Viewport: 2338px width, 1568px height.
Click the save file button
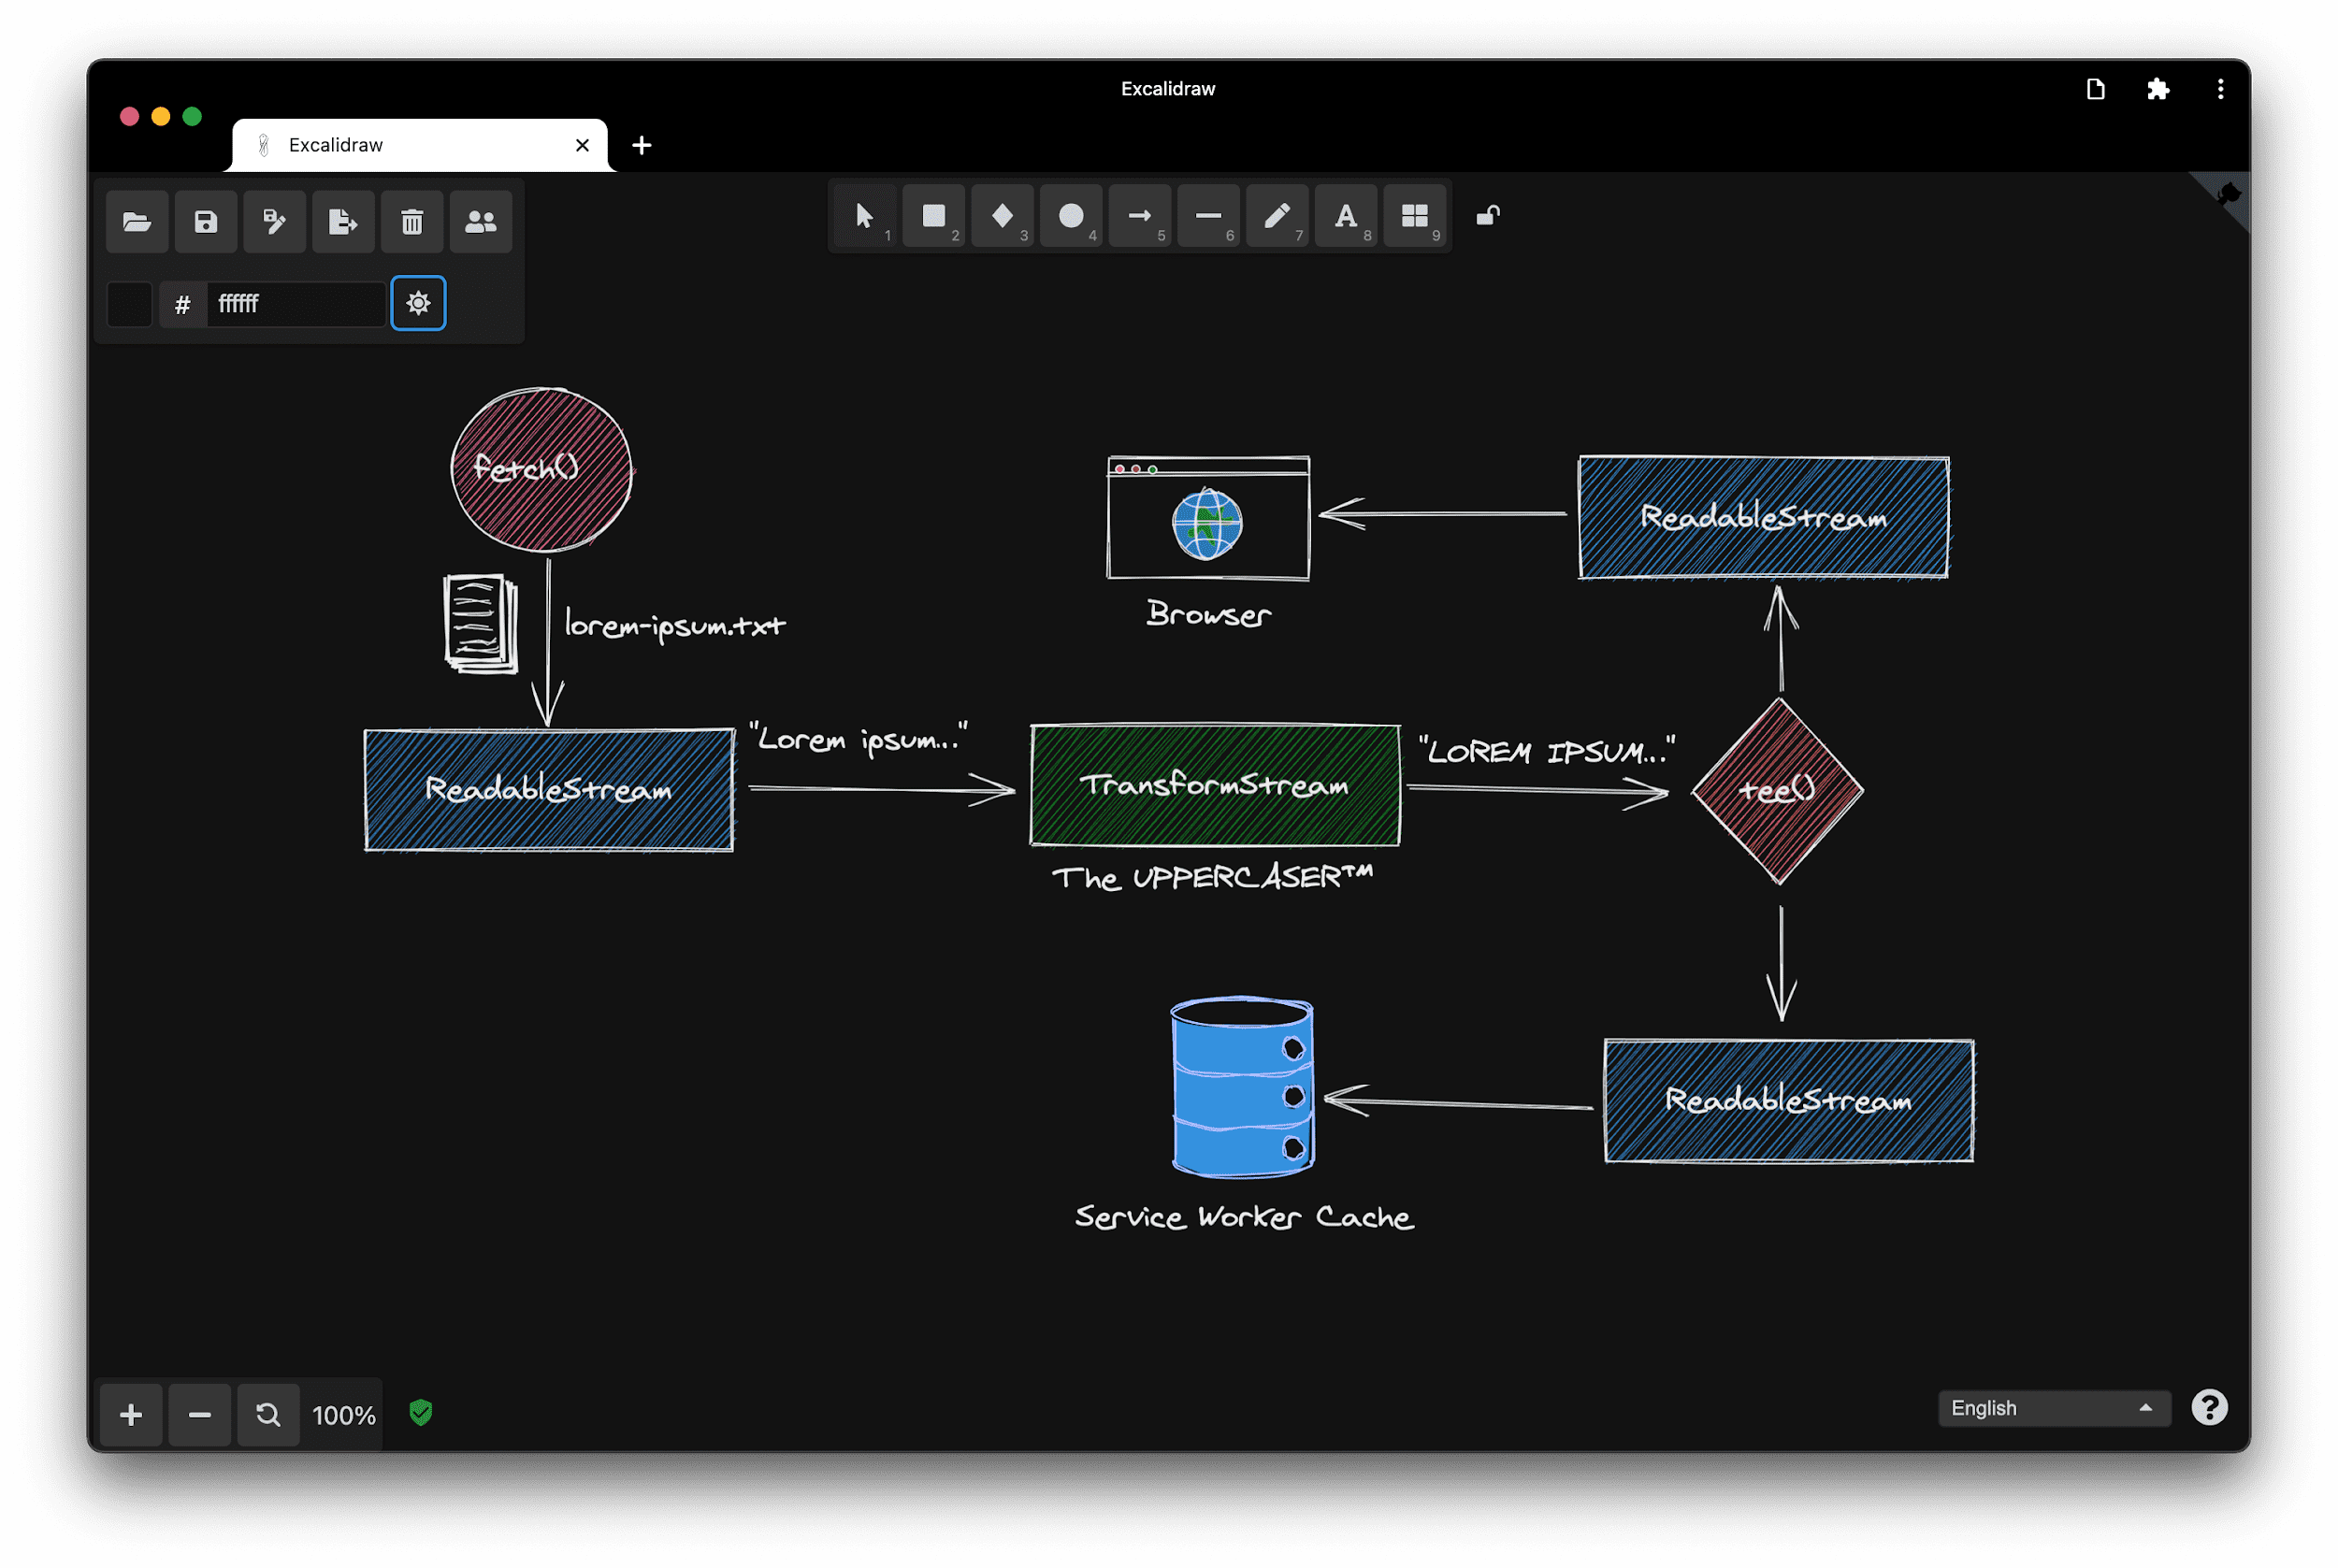click(207, 223)
